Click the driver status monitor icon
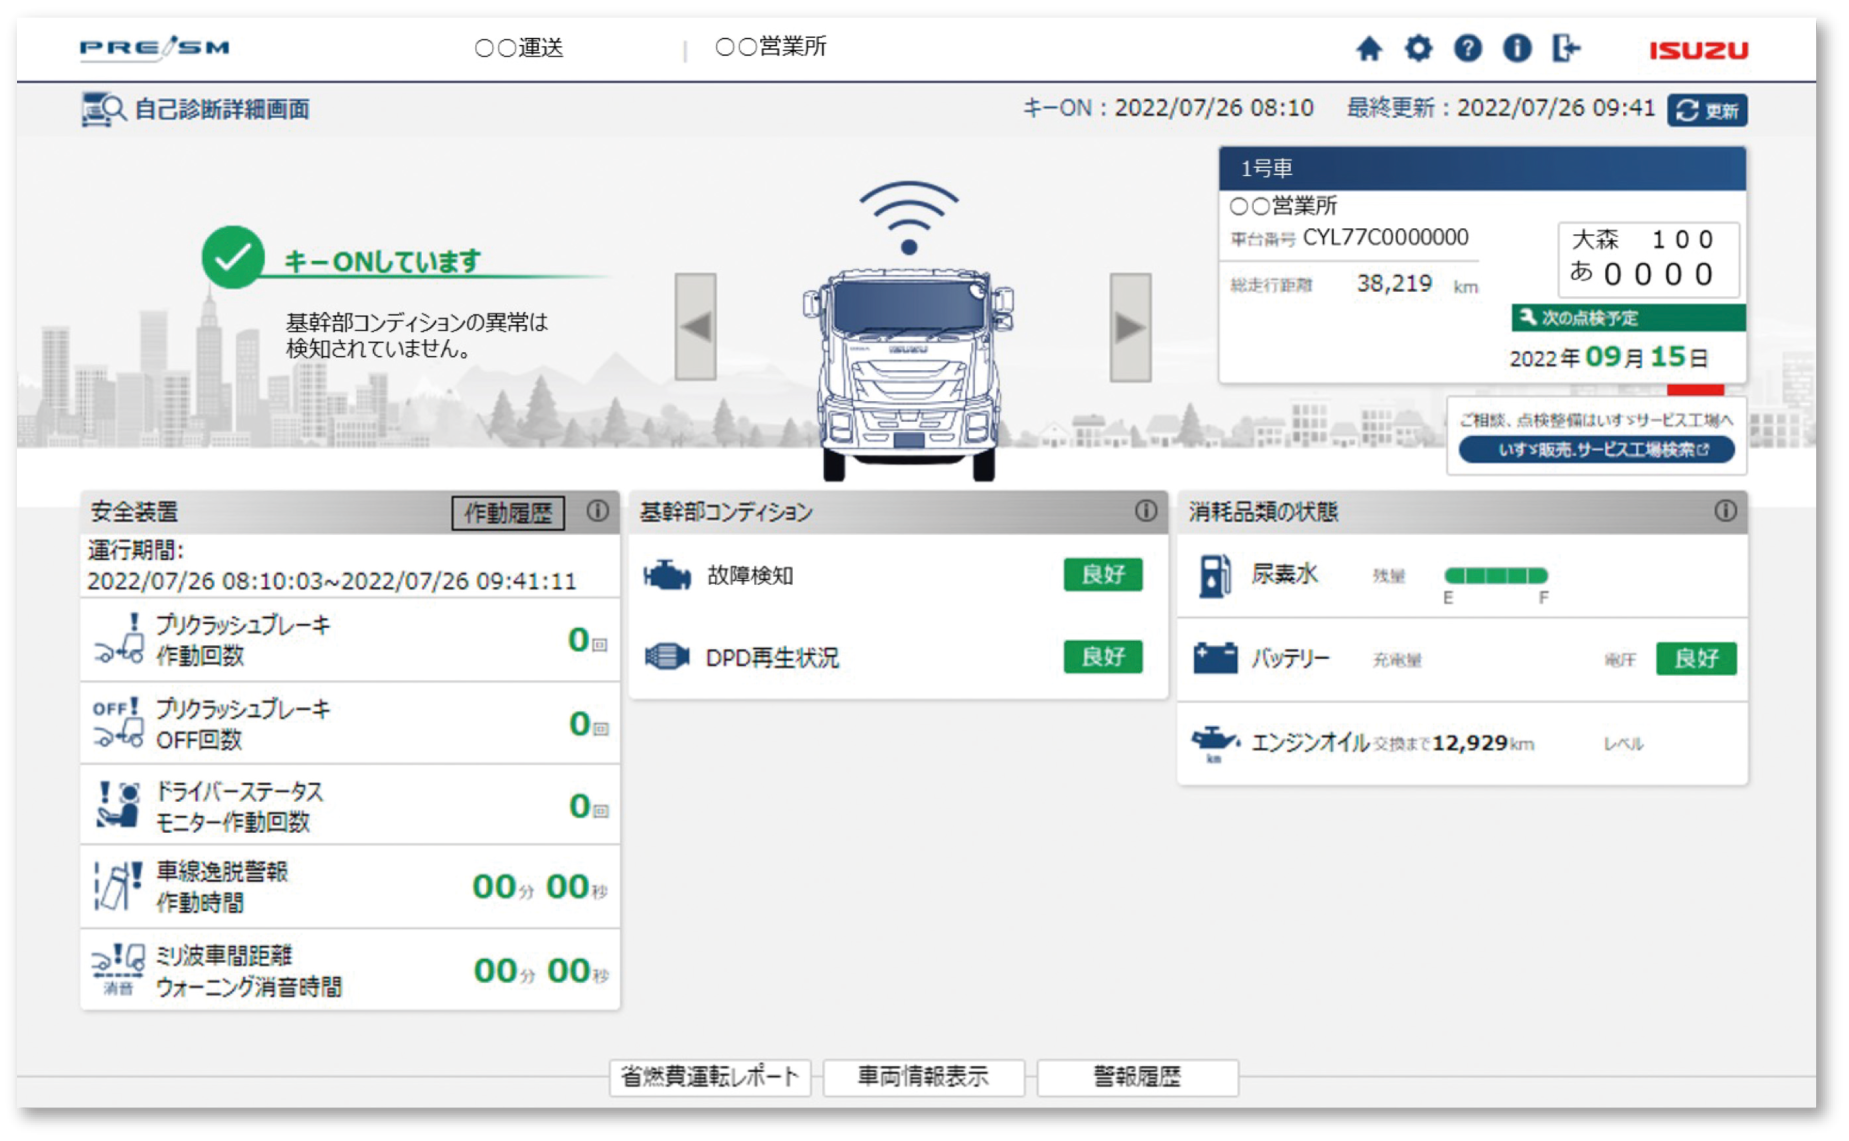Screen dimensions: 1849x1141 [118, 805]
